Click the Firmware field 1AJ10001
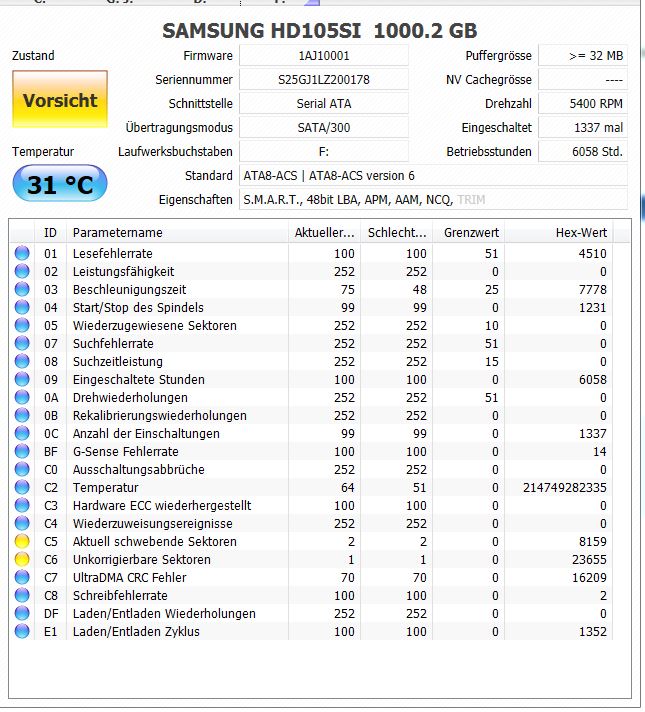The height and width of the screenshot is (712, 645). [x=323, y=55]
